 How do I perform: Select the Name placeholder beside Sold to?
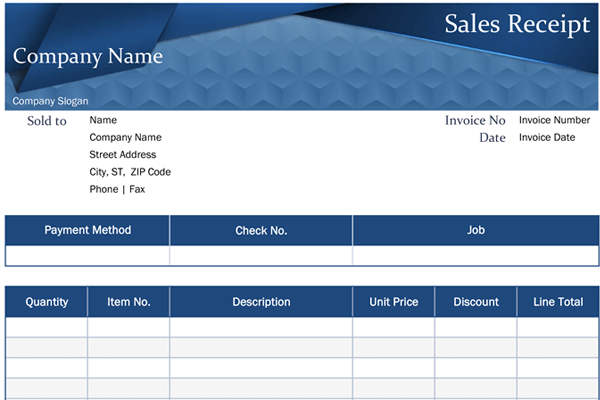click(x=103, y=120)
